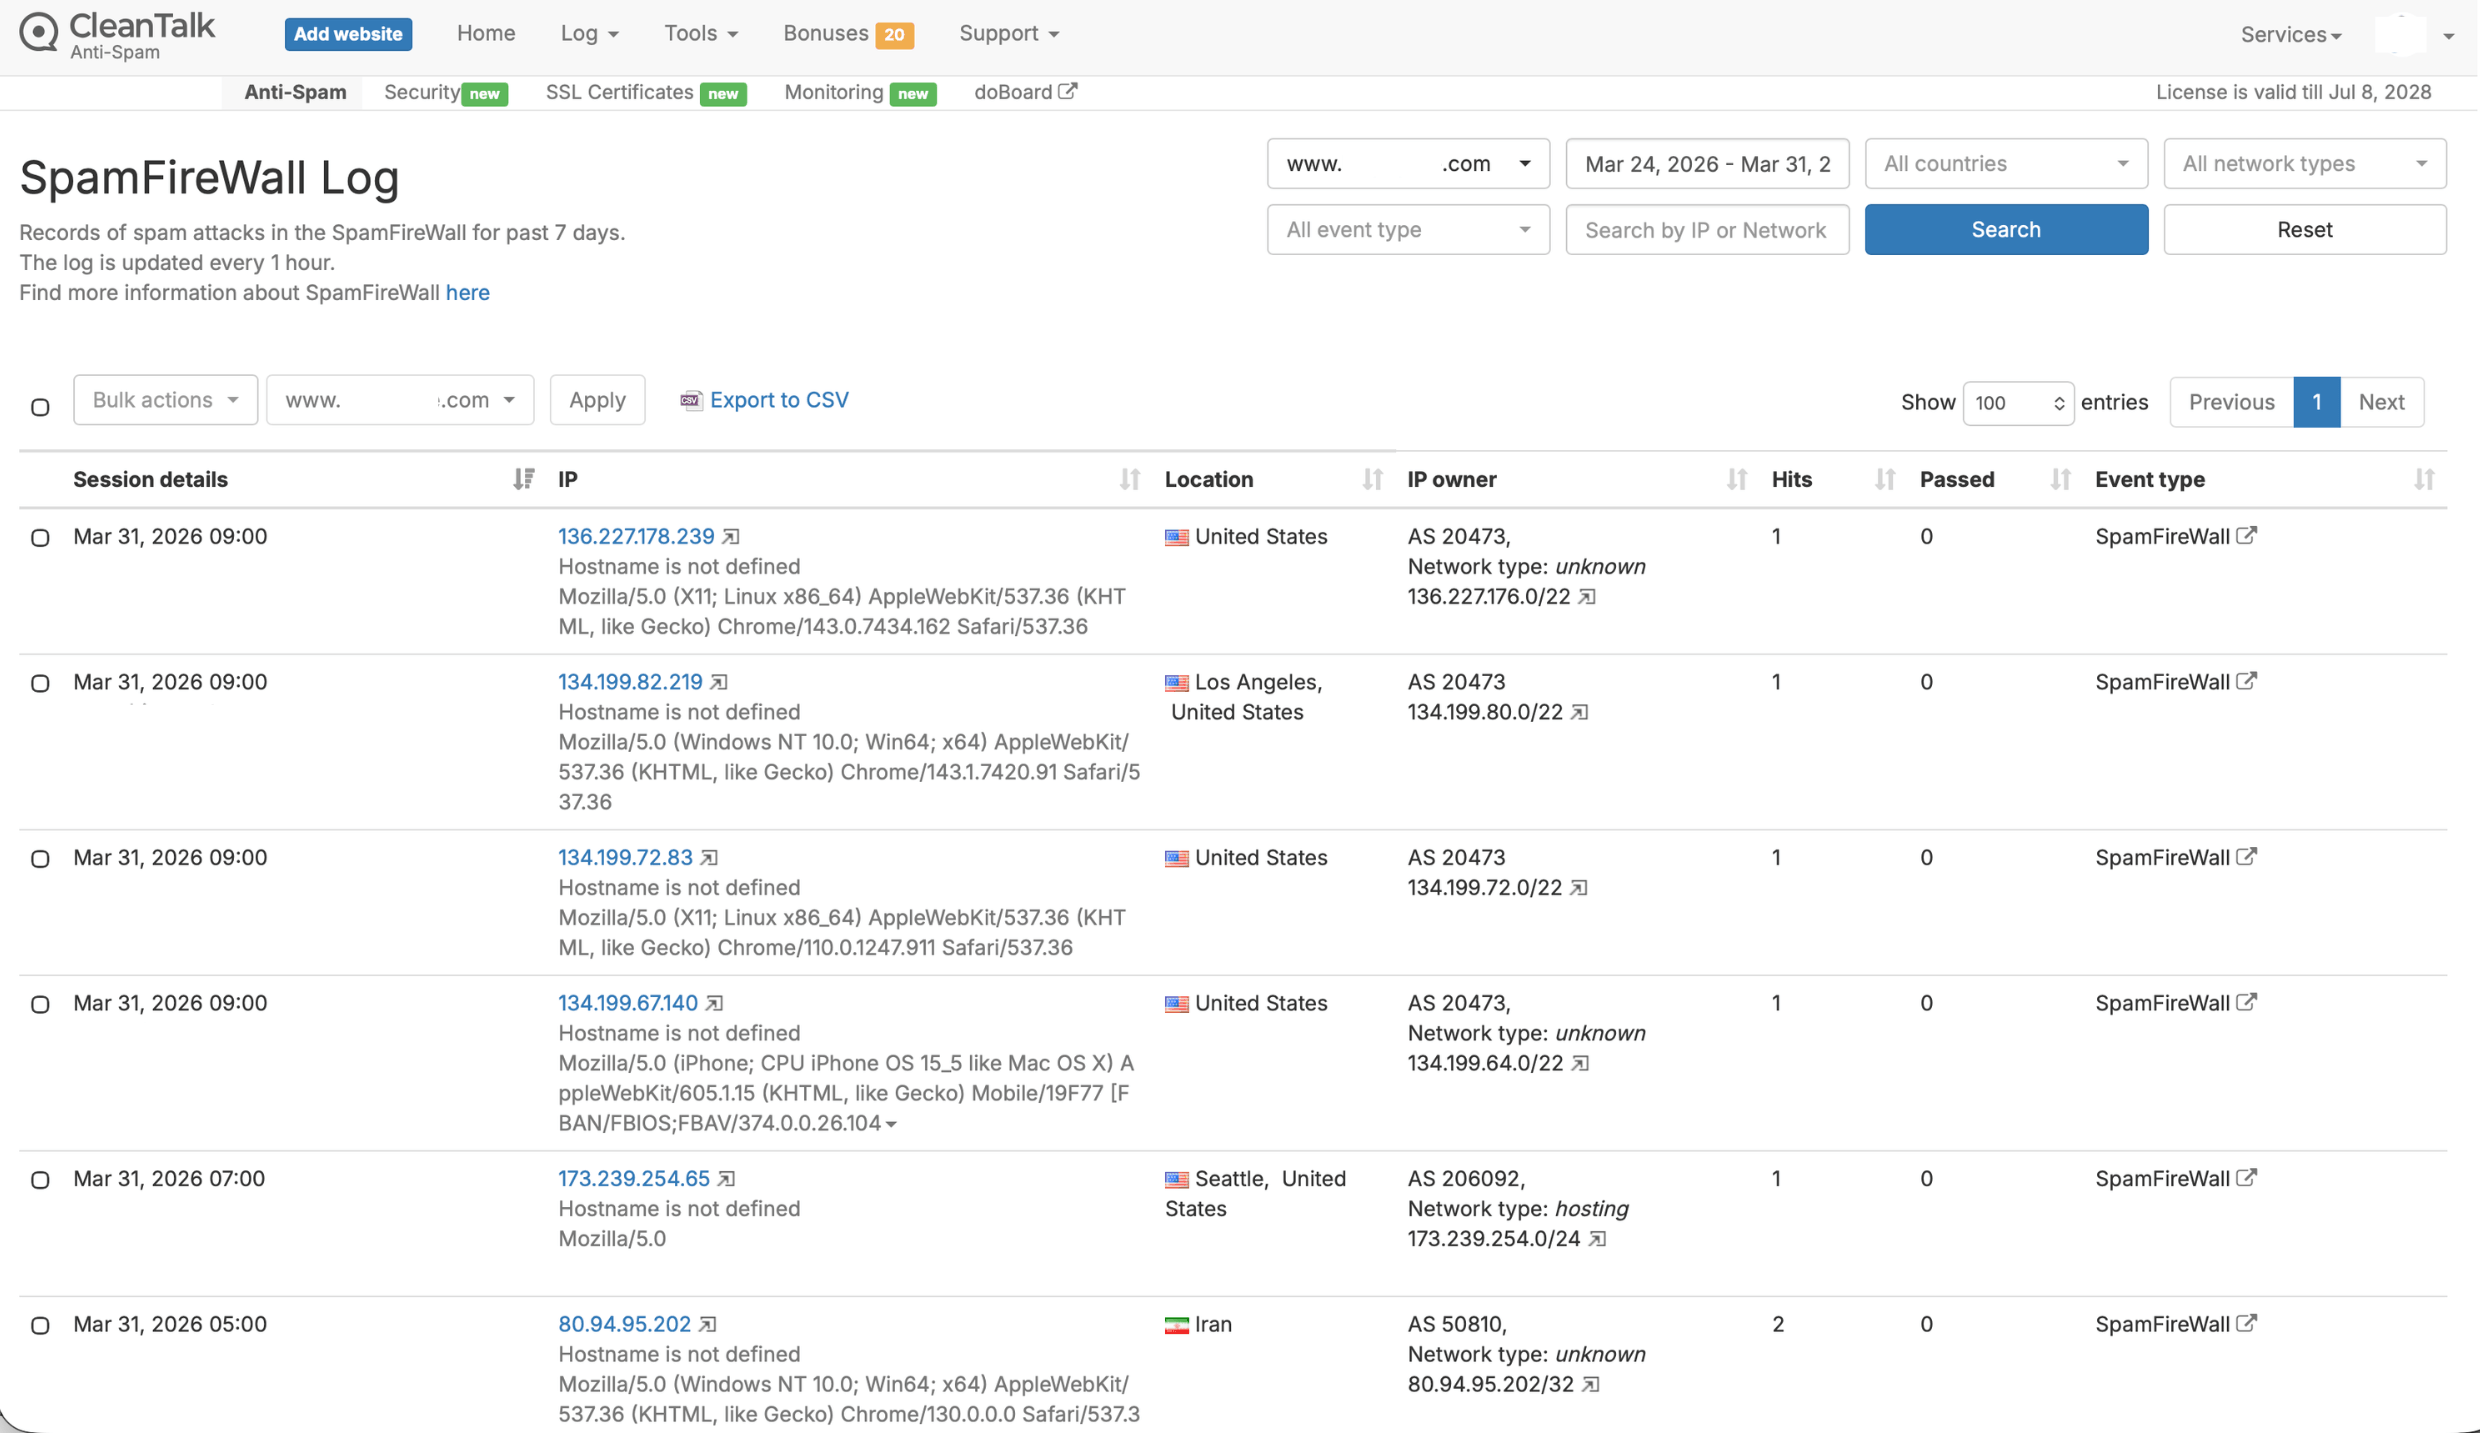This screenshot has width=2480, height=1433.
Task: Sort by Session details column
Action: pos(523,480)
